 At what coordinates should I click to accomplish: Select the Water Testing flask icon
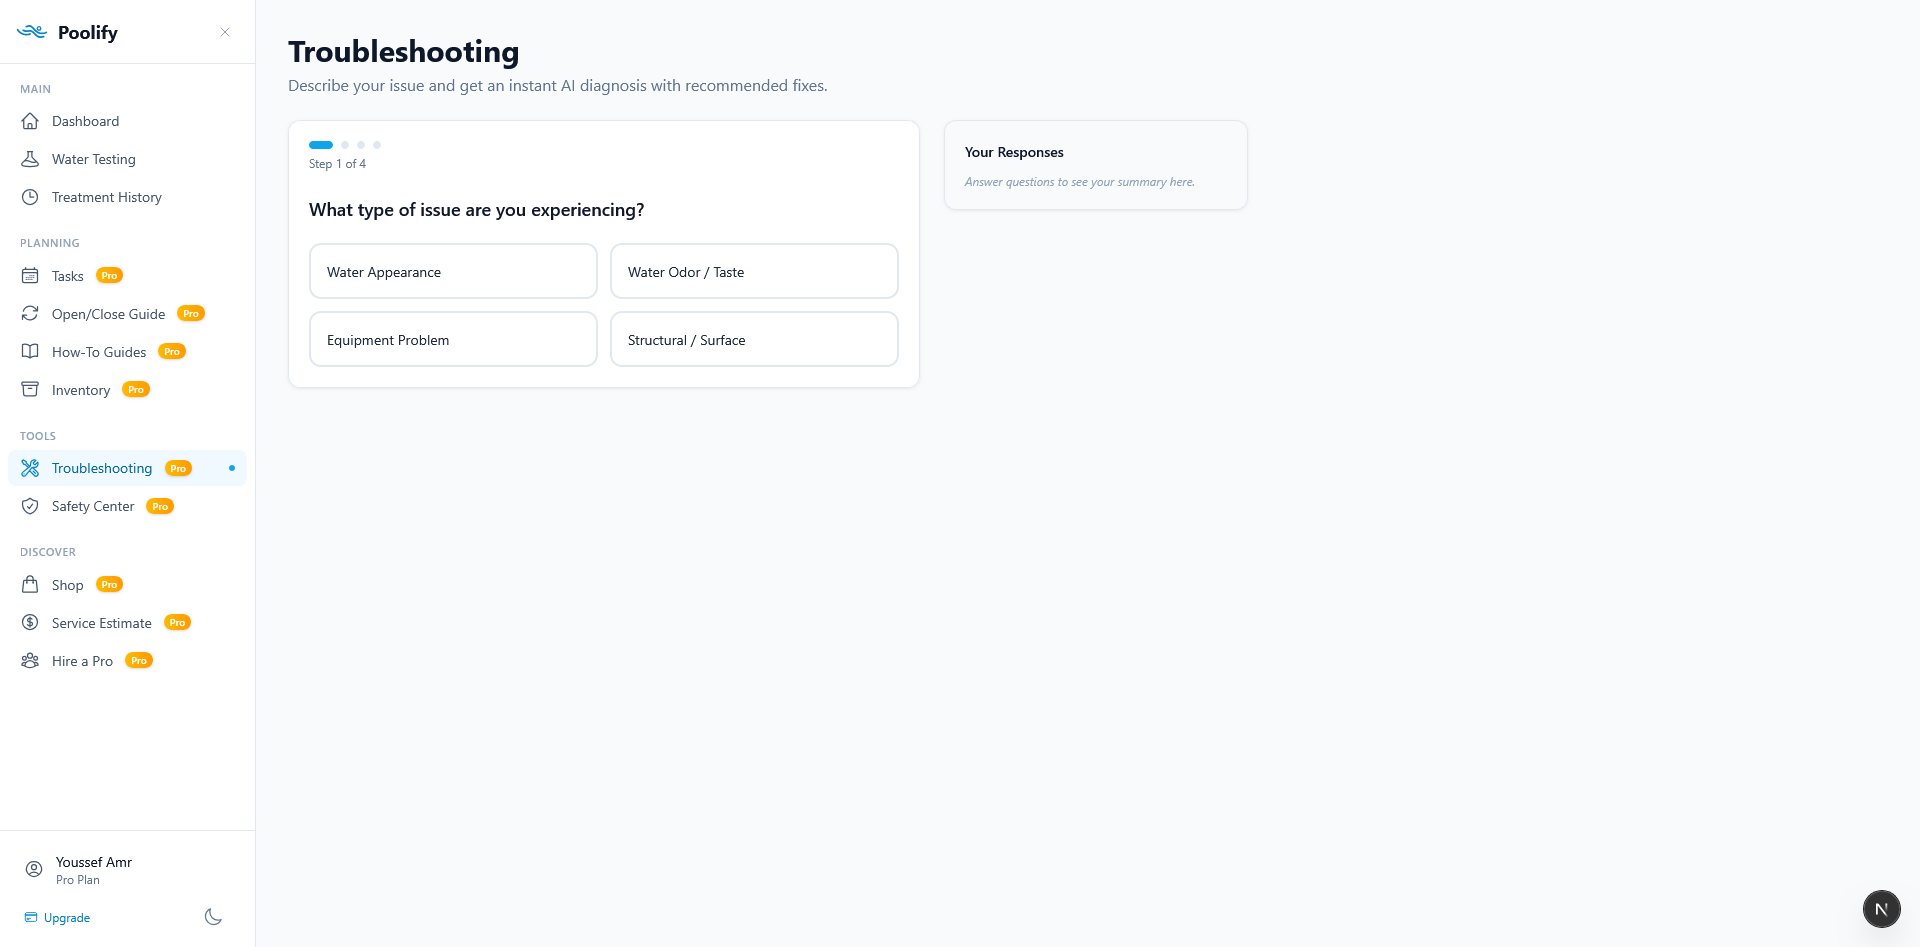tap(31, 159)
